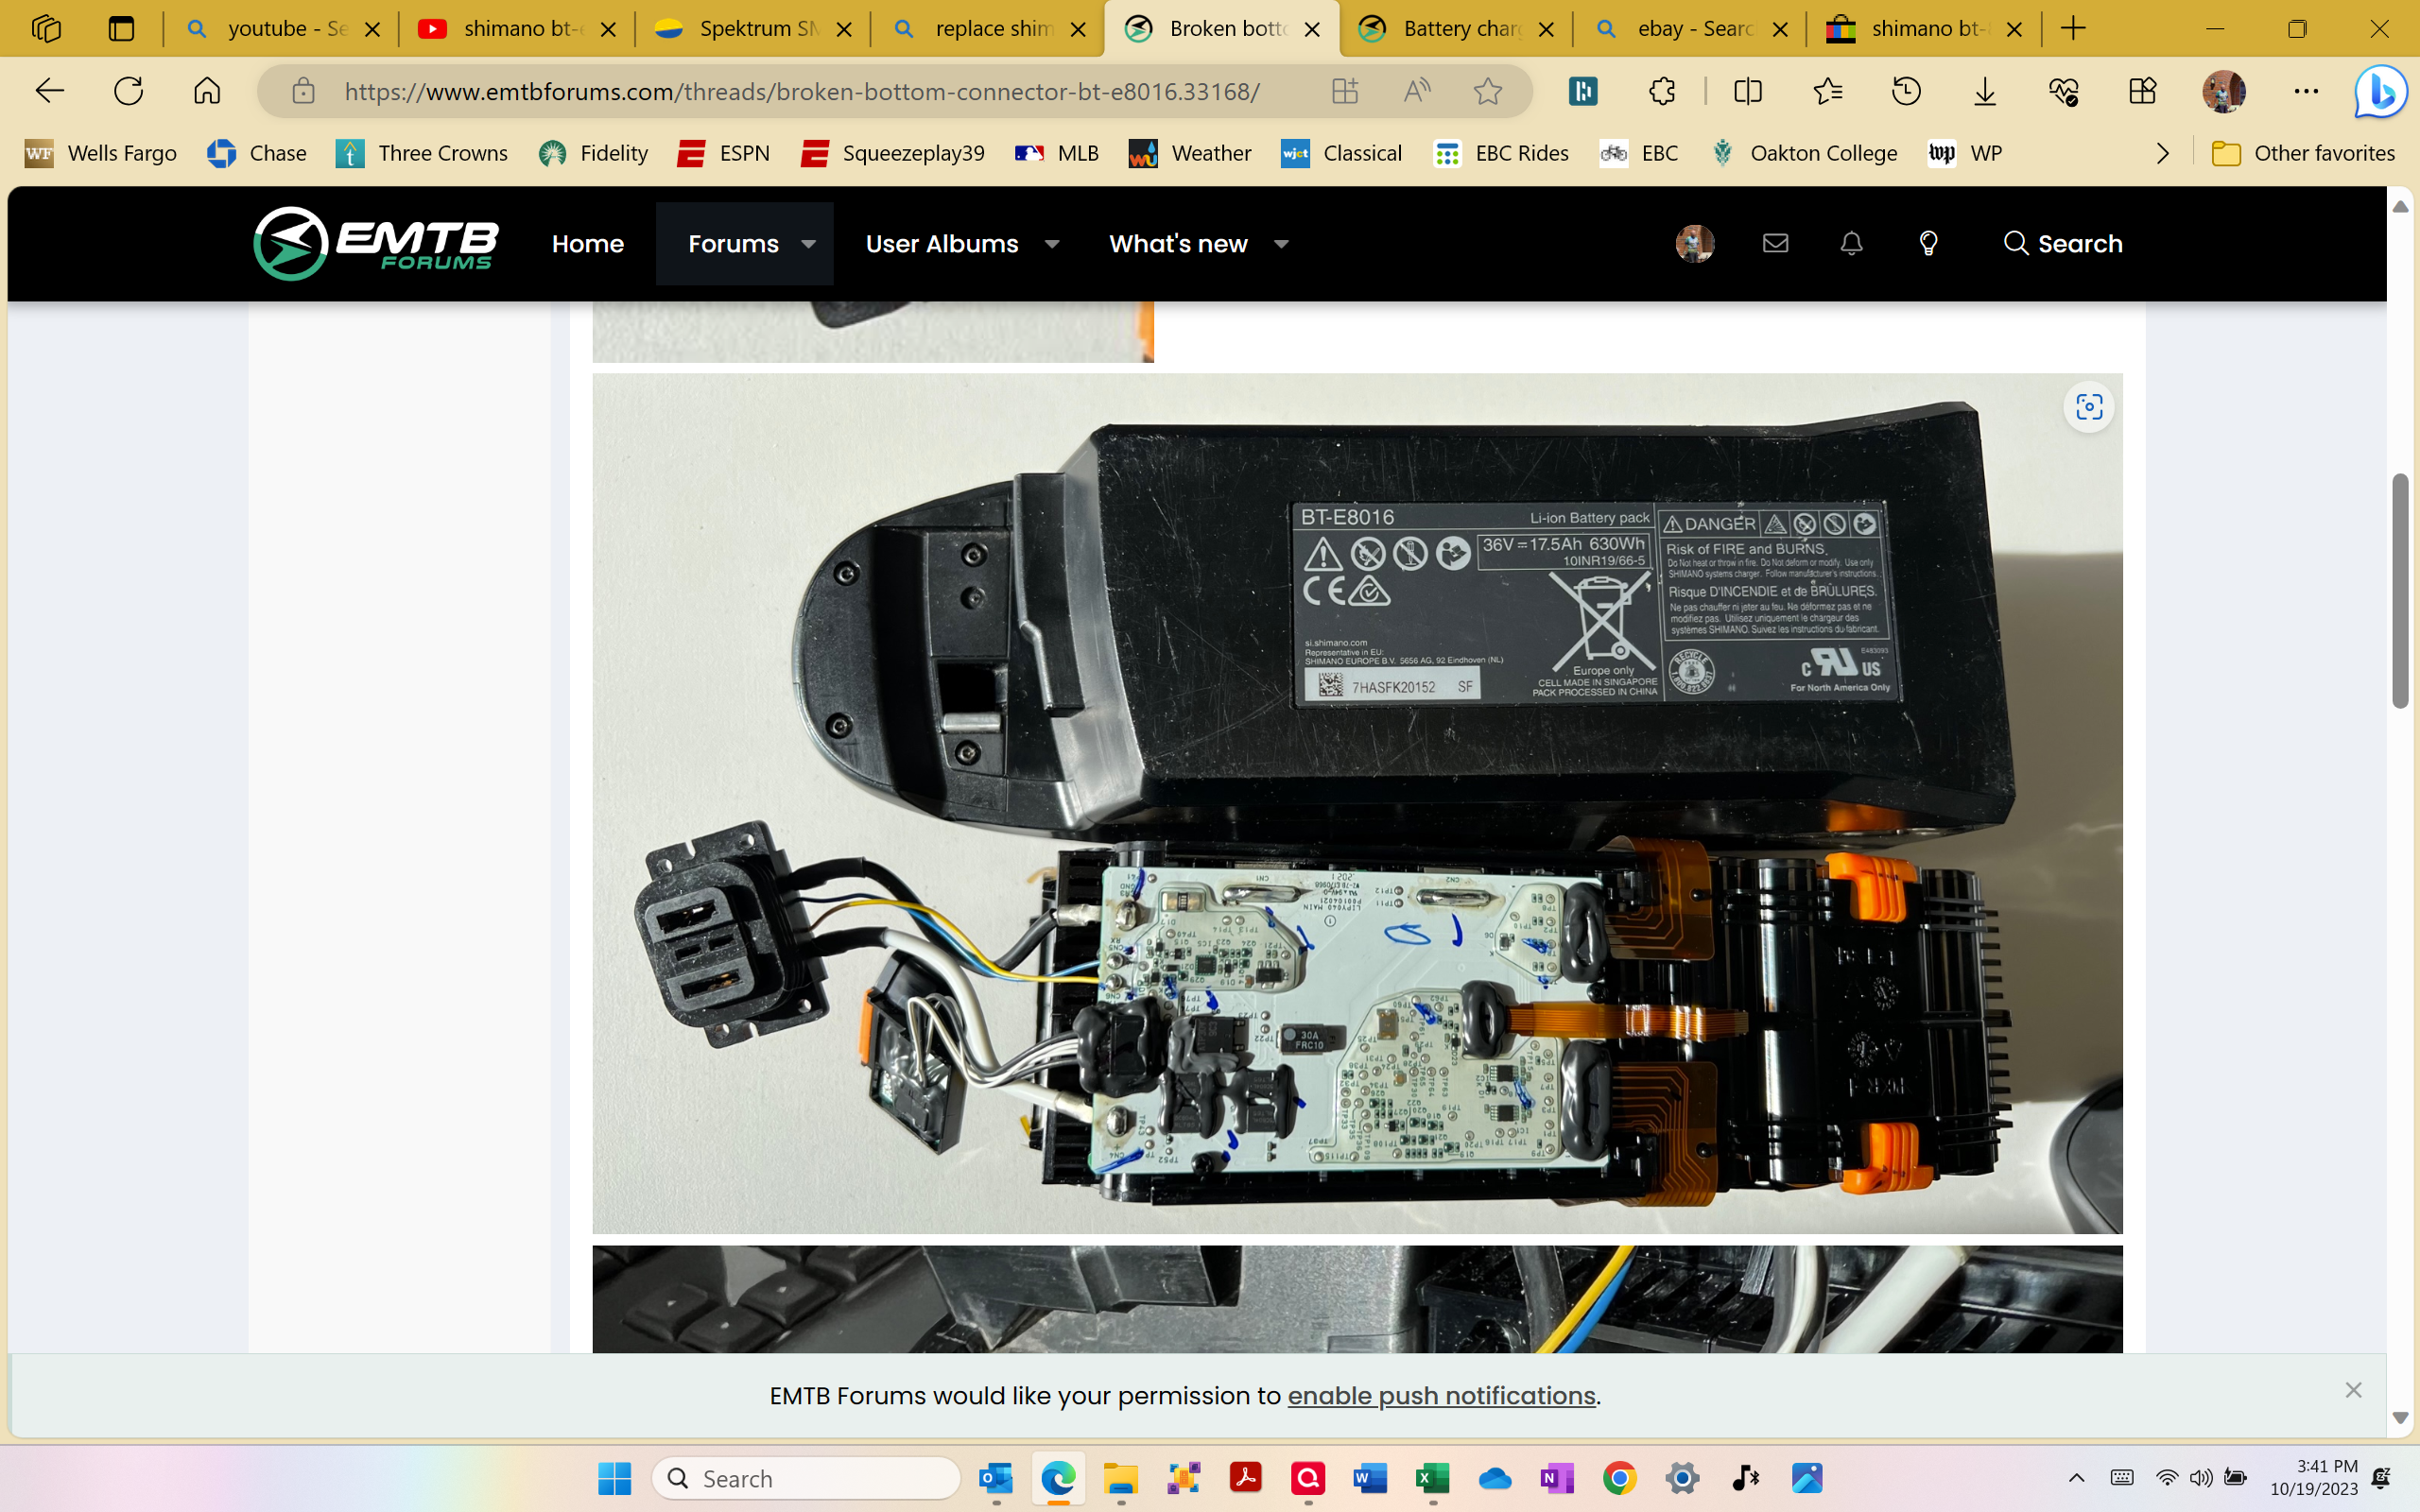Open forum user avatar menu
This screenshot has height=1512, width=2420.
click(x=1695, y=243)
